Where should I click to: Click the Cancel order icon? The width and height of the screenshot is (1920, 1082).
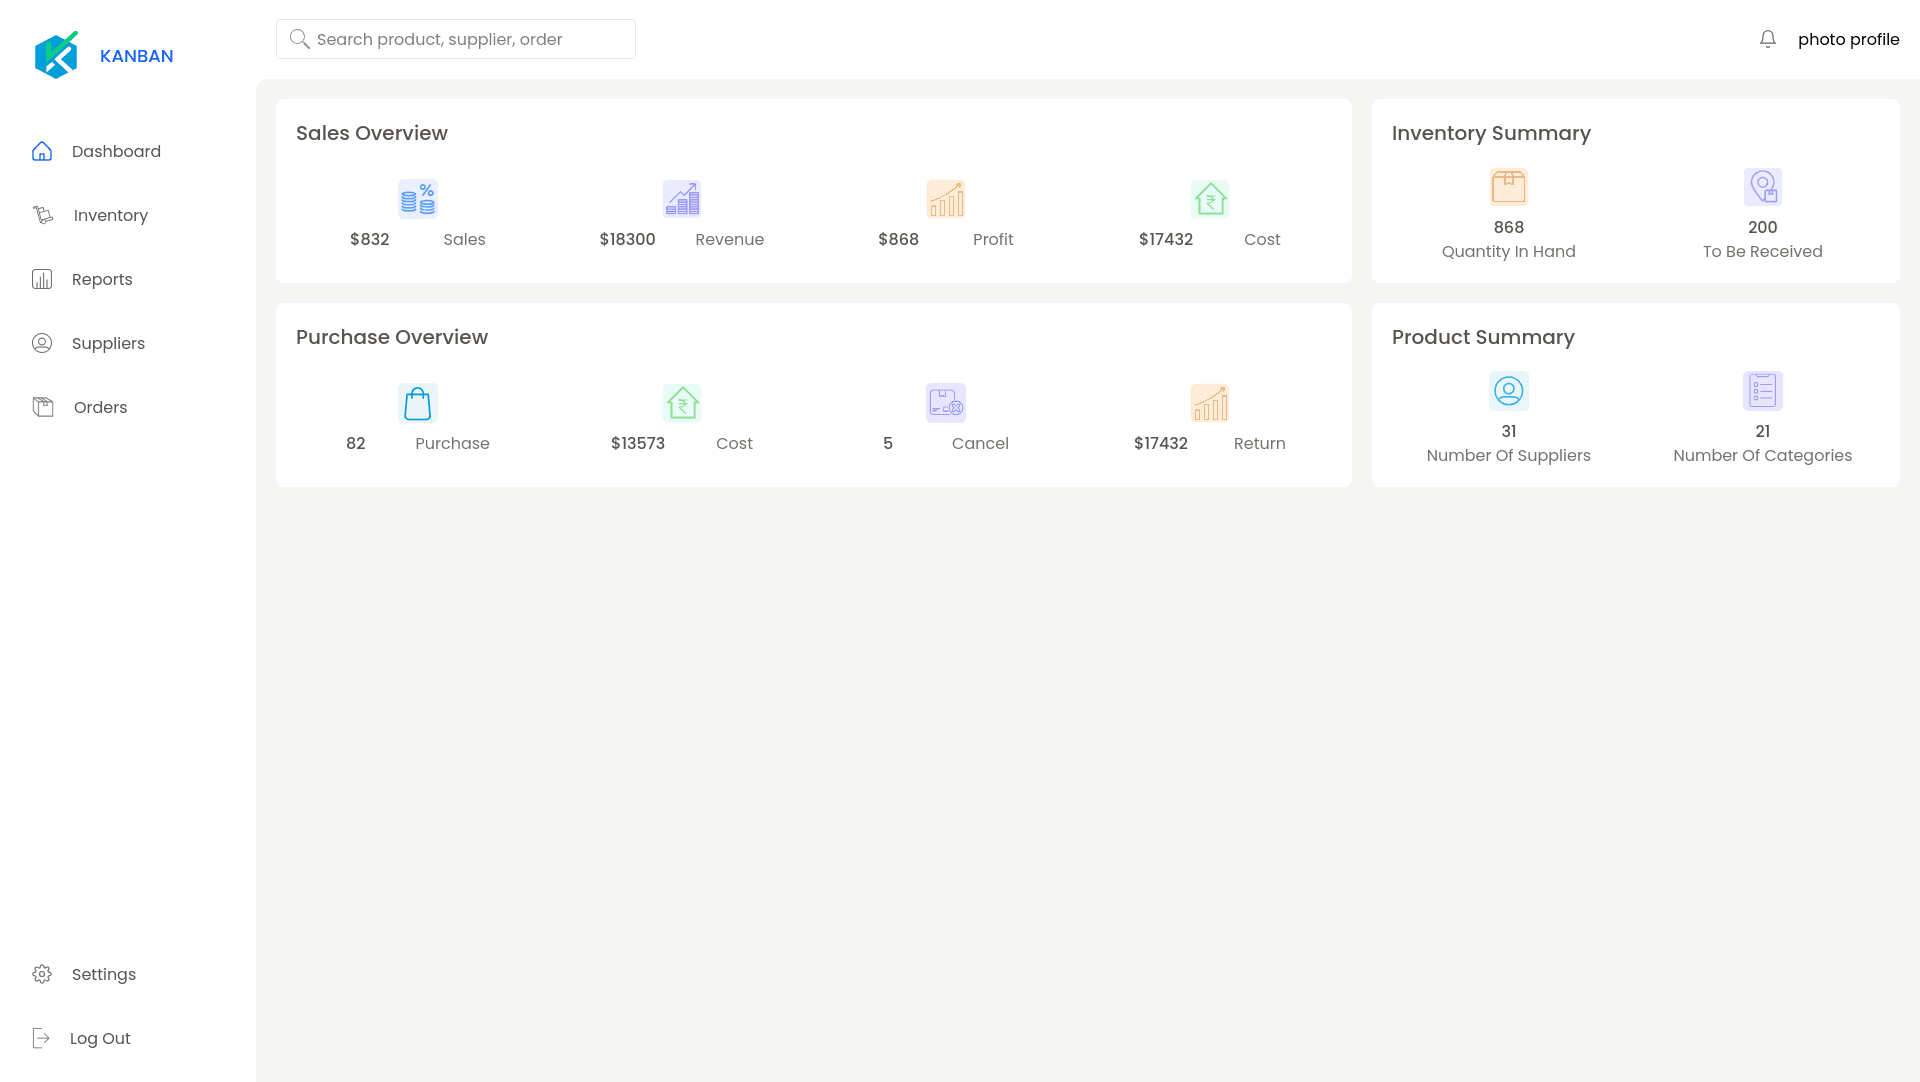click(945, 402)
